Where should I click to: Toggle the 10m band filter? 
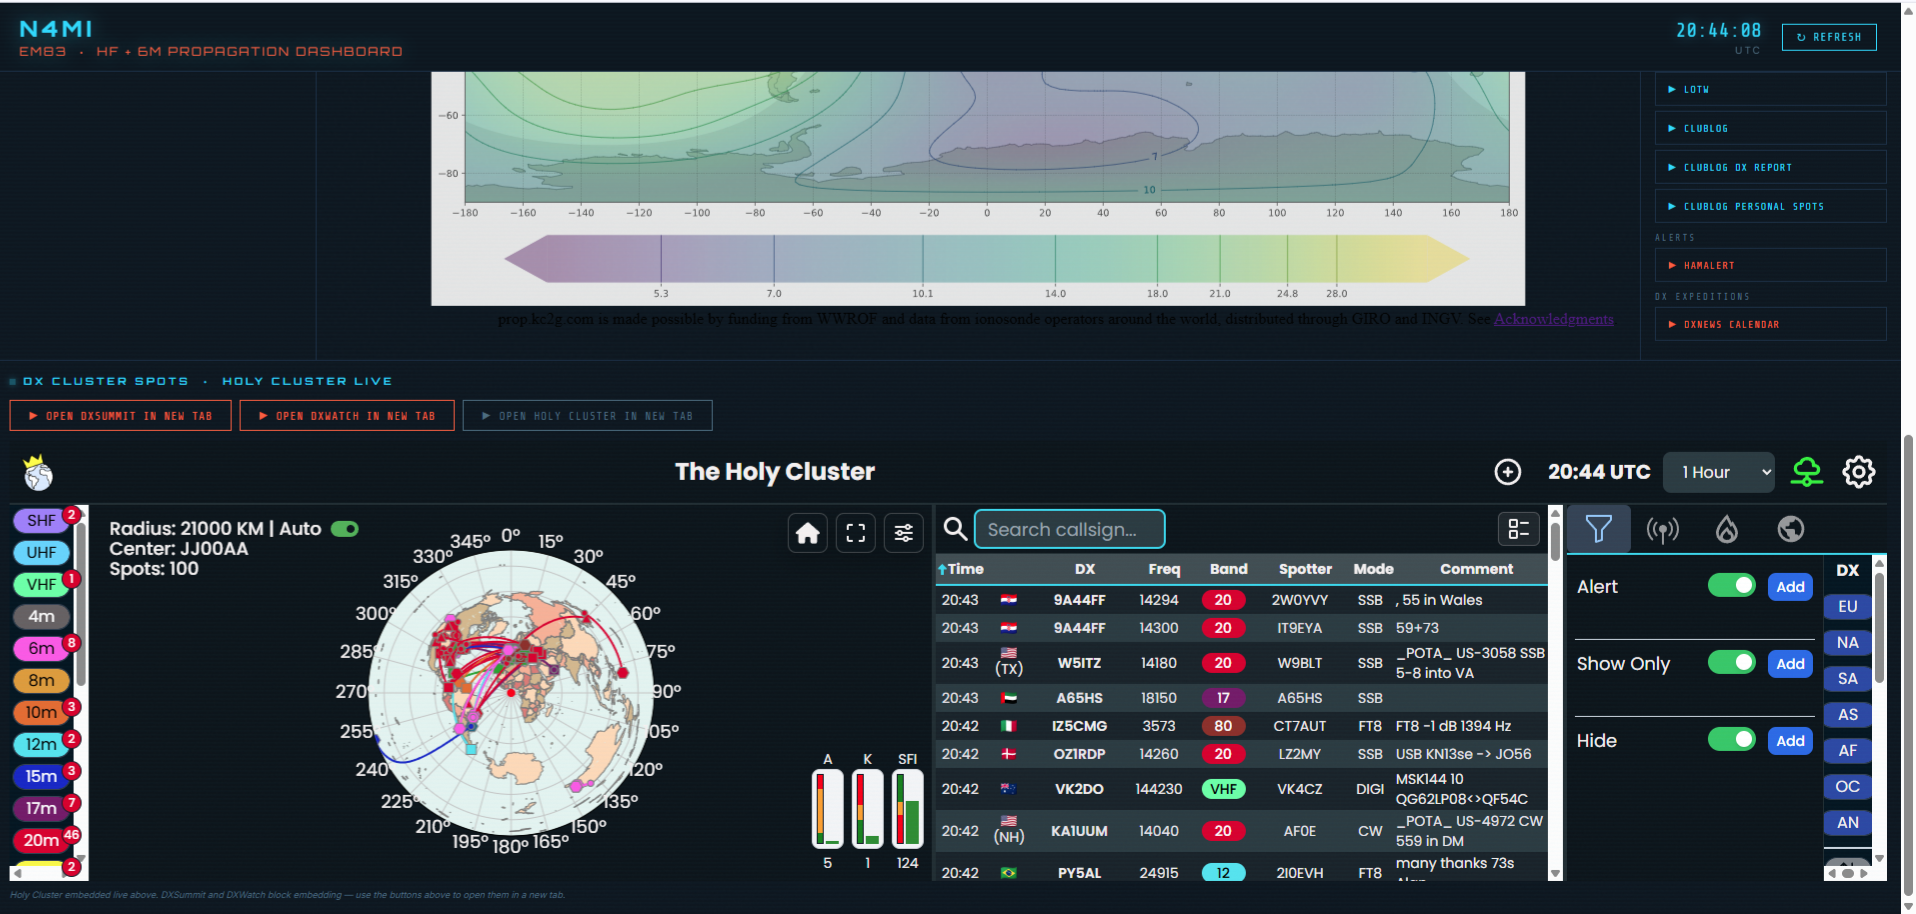pyautogui.click(x=41, y=713)
